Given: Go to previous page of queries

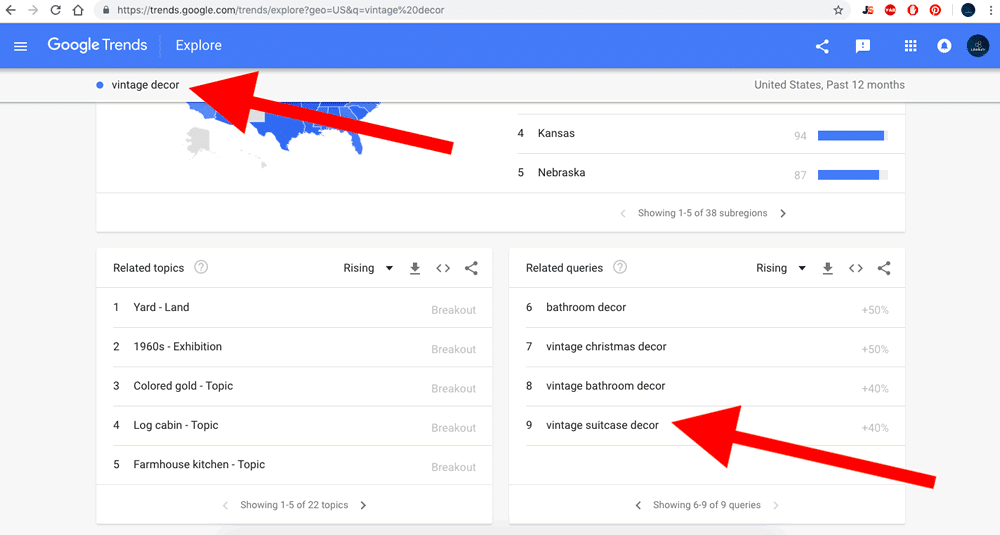Looking at the screenshot, I should [x=638, y=505].
